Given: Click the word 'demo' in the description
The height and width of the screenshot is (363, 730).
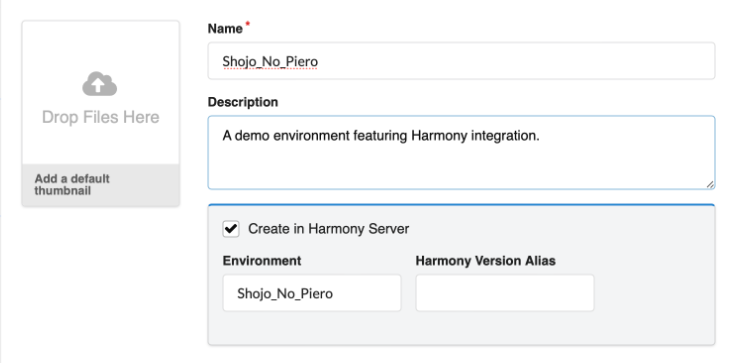Looking at the screenshot, I should click(x=253, y=136).
